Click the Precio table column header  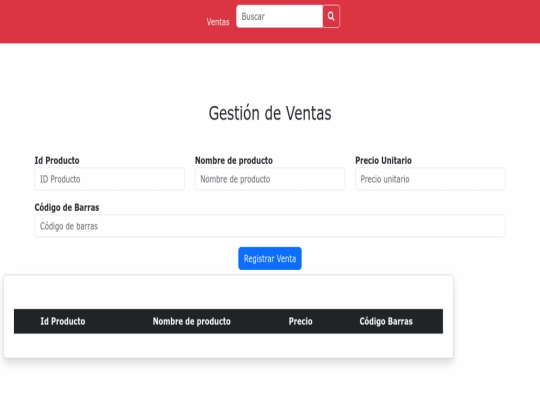(300, 321)
